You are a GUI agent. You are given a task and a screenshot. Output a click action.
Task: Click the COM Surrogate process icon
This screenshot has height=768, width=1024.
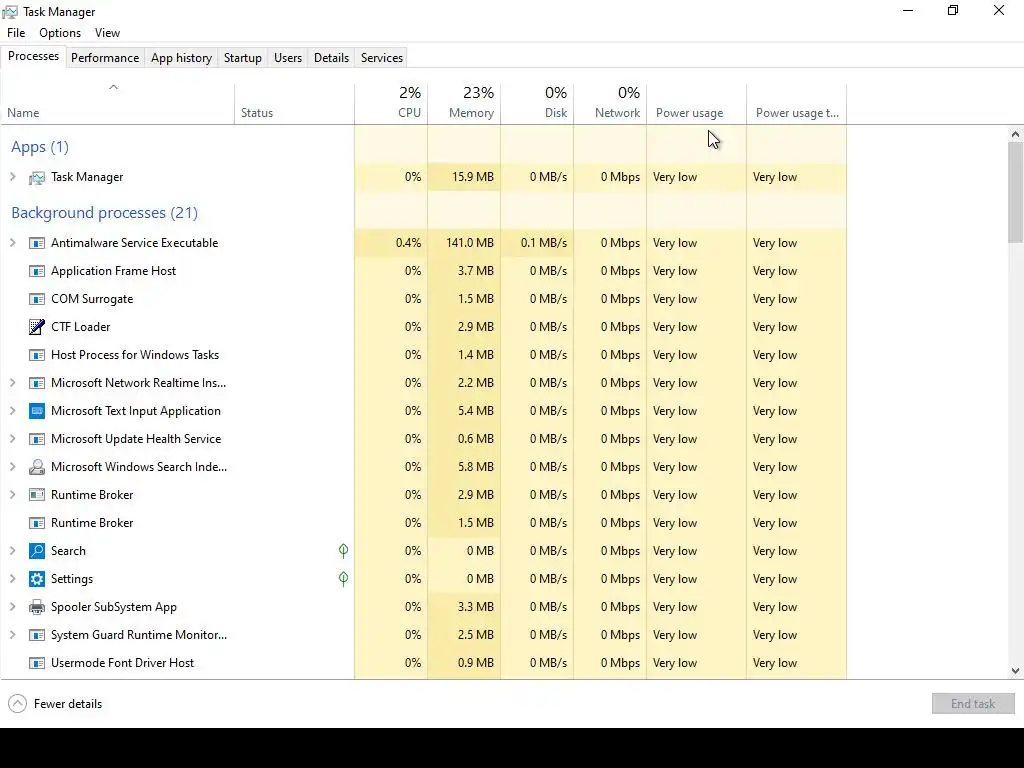click(37, 299)
